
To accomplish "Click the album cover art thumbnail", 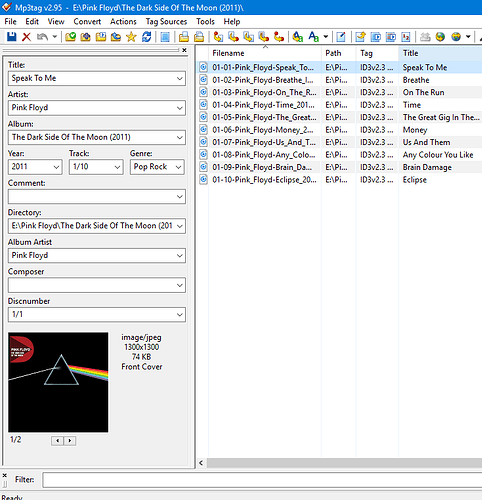I will [x=58, y=382].
